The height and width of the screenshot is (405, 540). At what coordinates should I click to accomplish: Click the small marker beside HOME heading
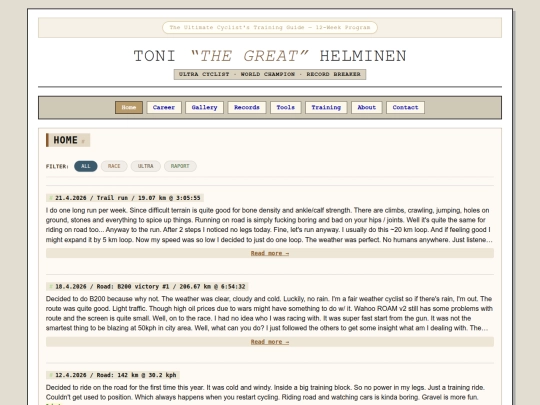(x=83, y=141)
